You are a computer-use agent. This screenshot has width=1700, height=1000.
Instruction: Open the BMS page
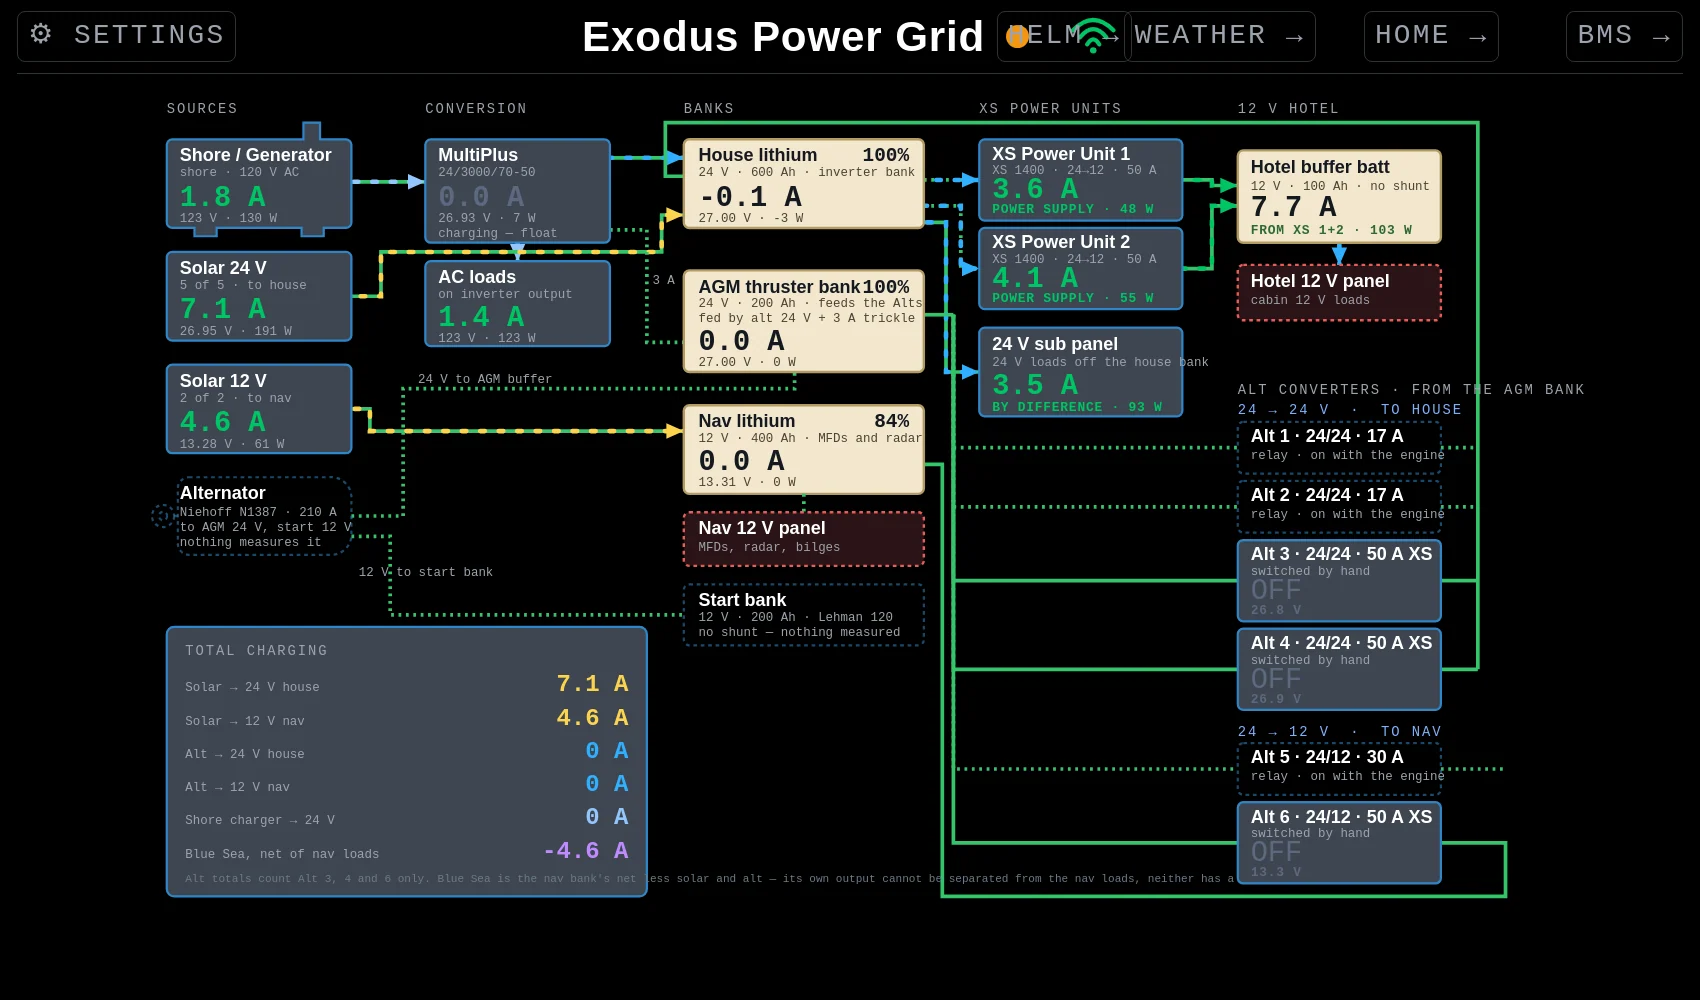(x=1624, y=36)
